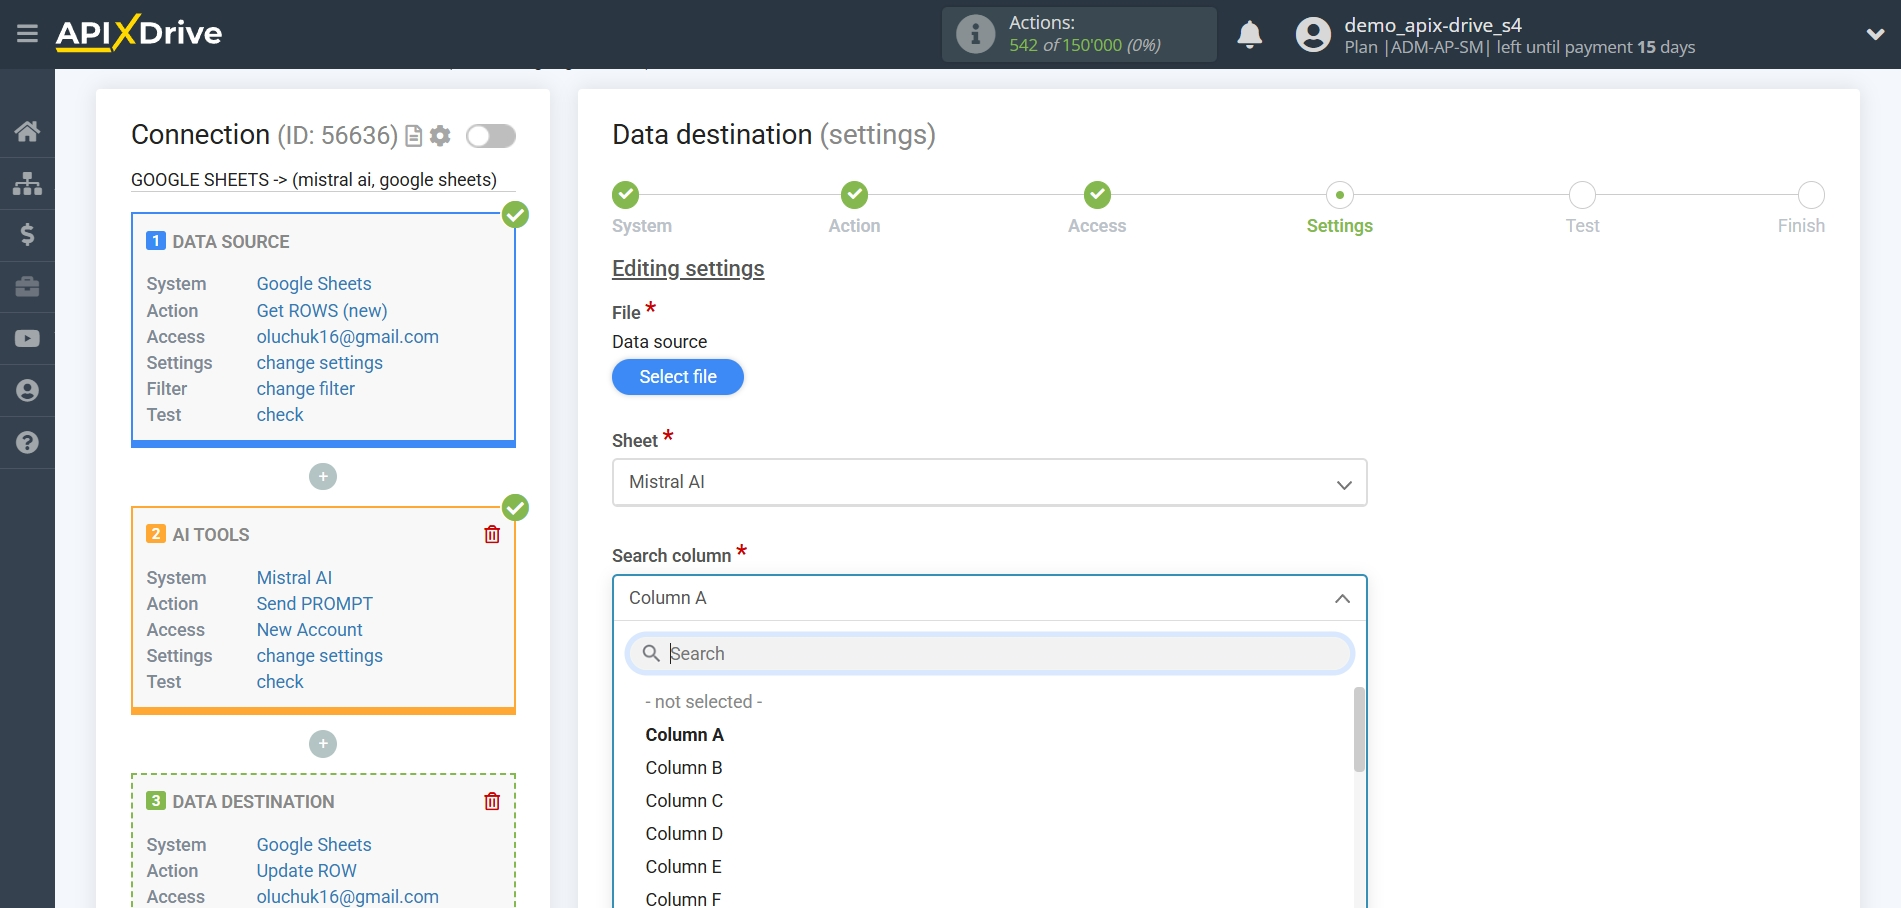Click the sidebar hamburger menu
Screen dimensions: 1901x908
pos(27,33)
